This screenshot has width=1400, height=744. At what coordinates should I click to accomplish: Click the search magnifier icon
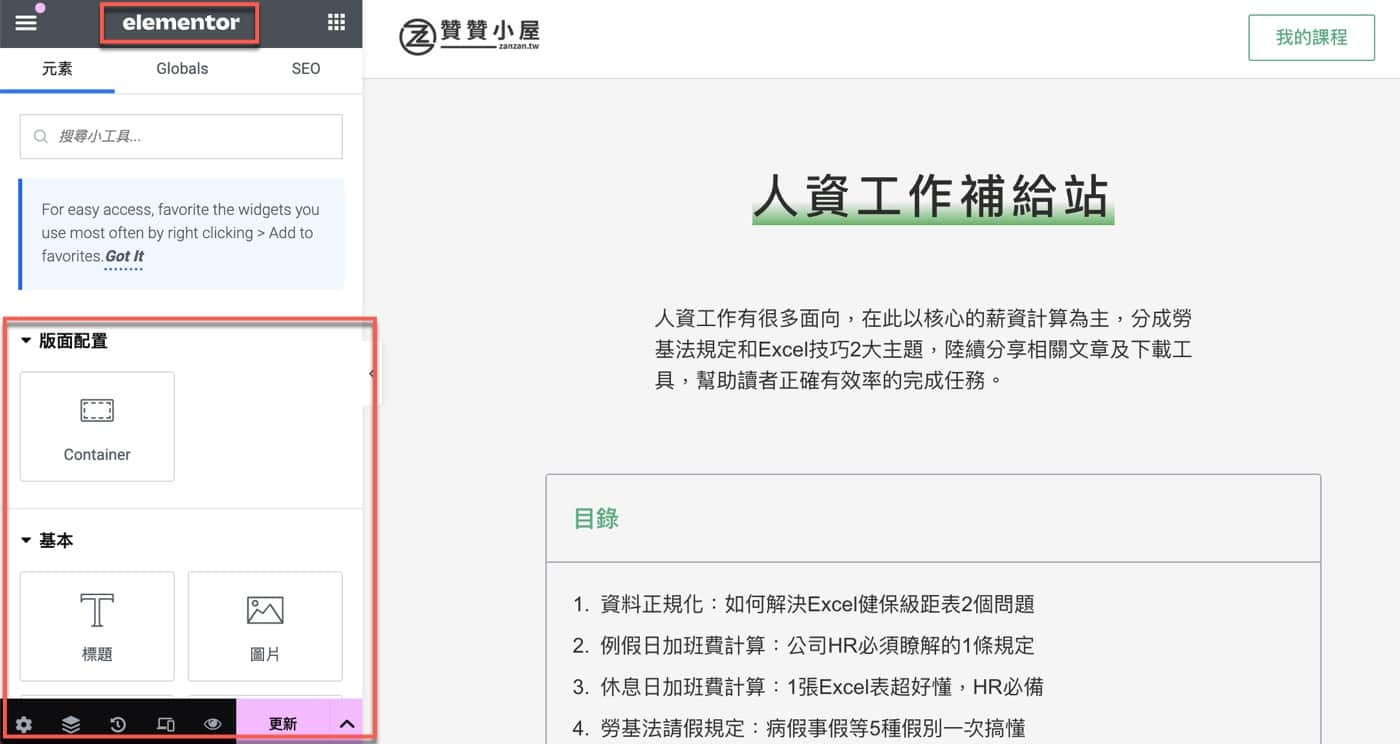41,136
